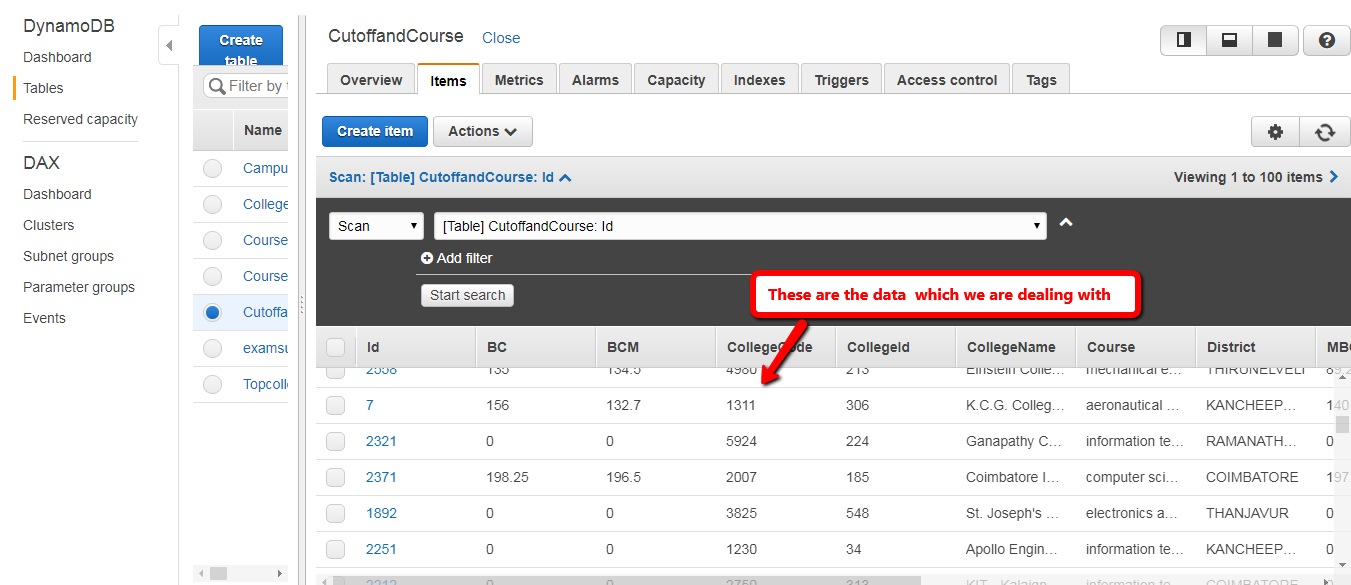Open item Id 2251 link
Image resolution: width=1351 pixels, height=585 pixels.
[x=381, y=549]
